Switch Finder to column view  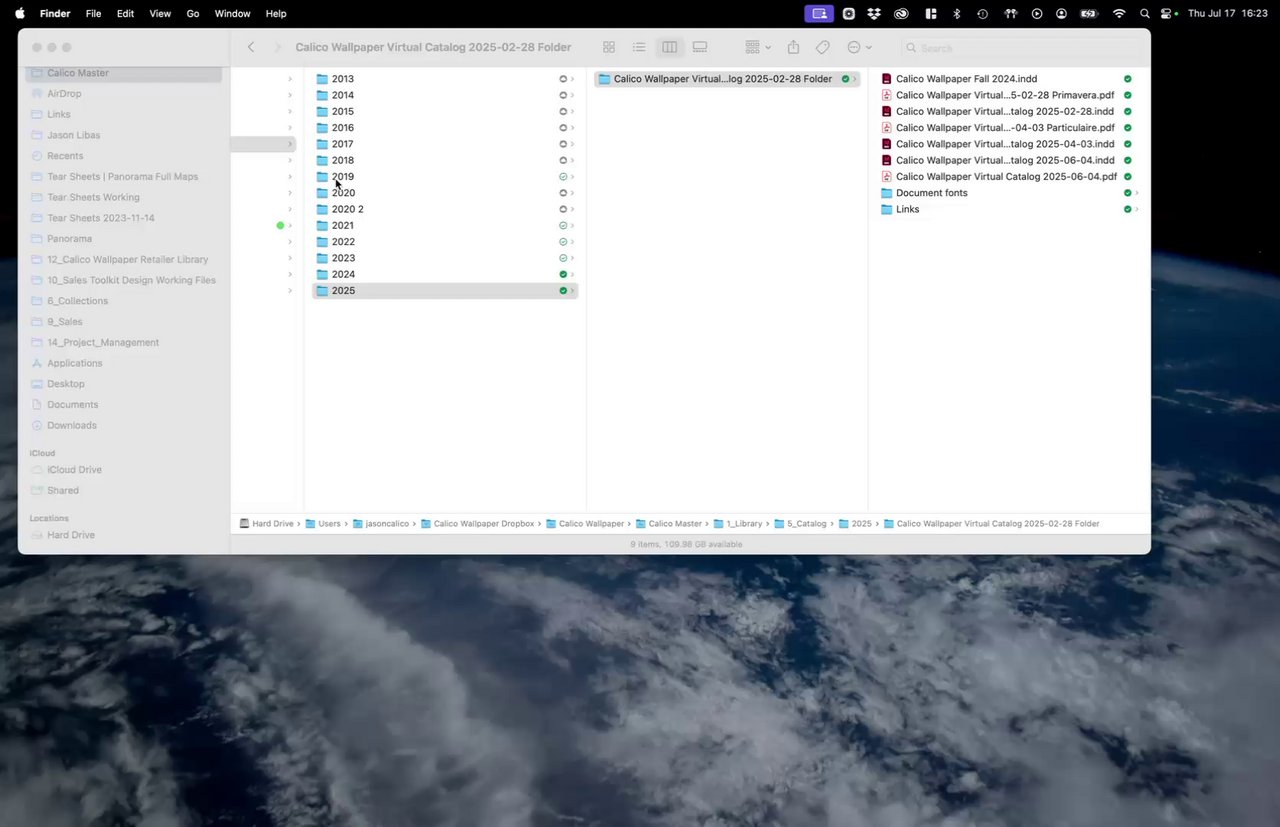coord(670,47)
